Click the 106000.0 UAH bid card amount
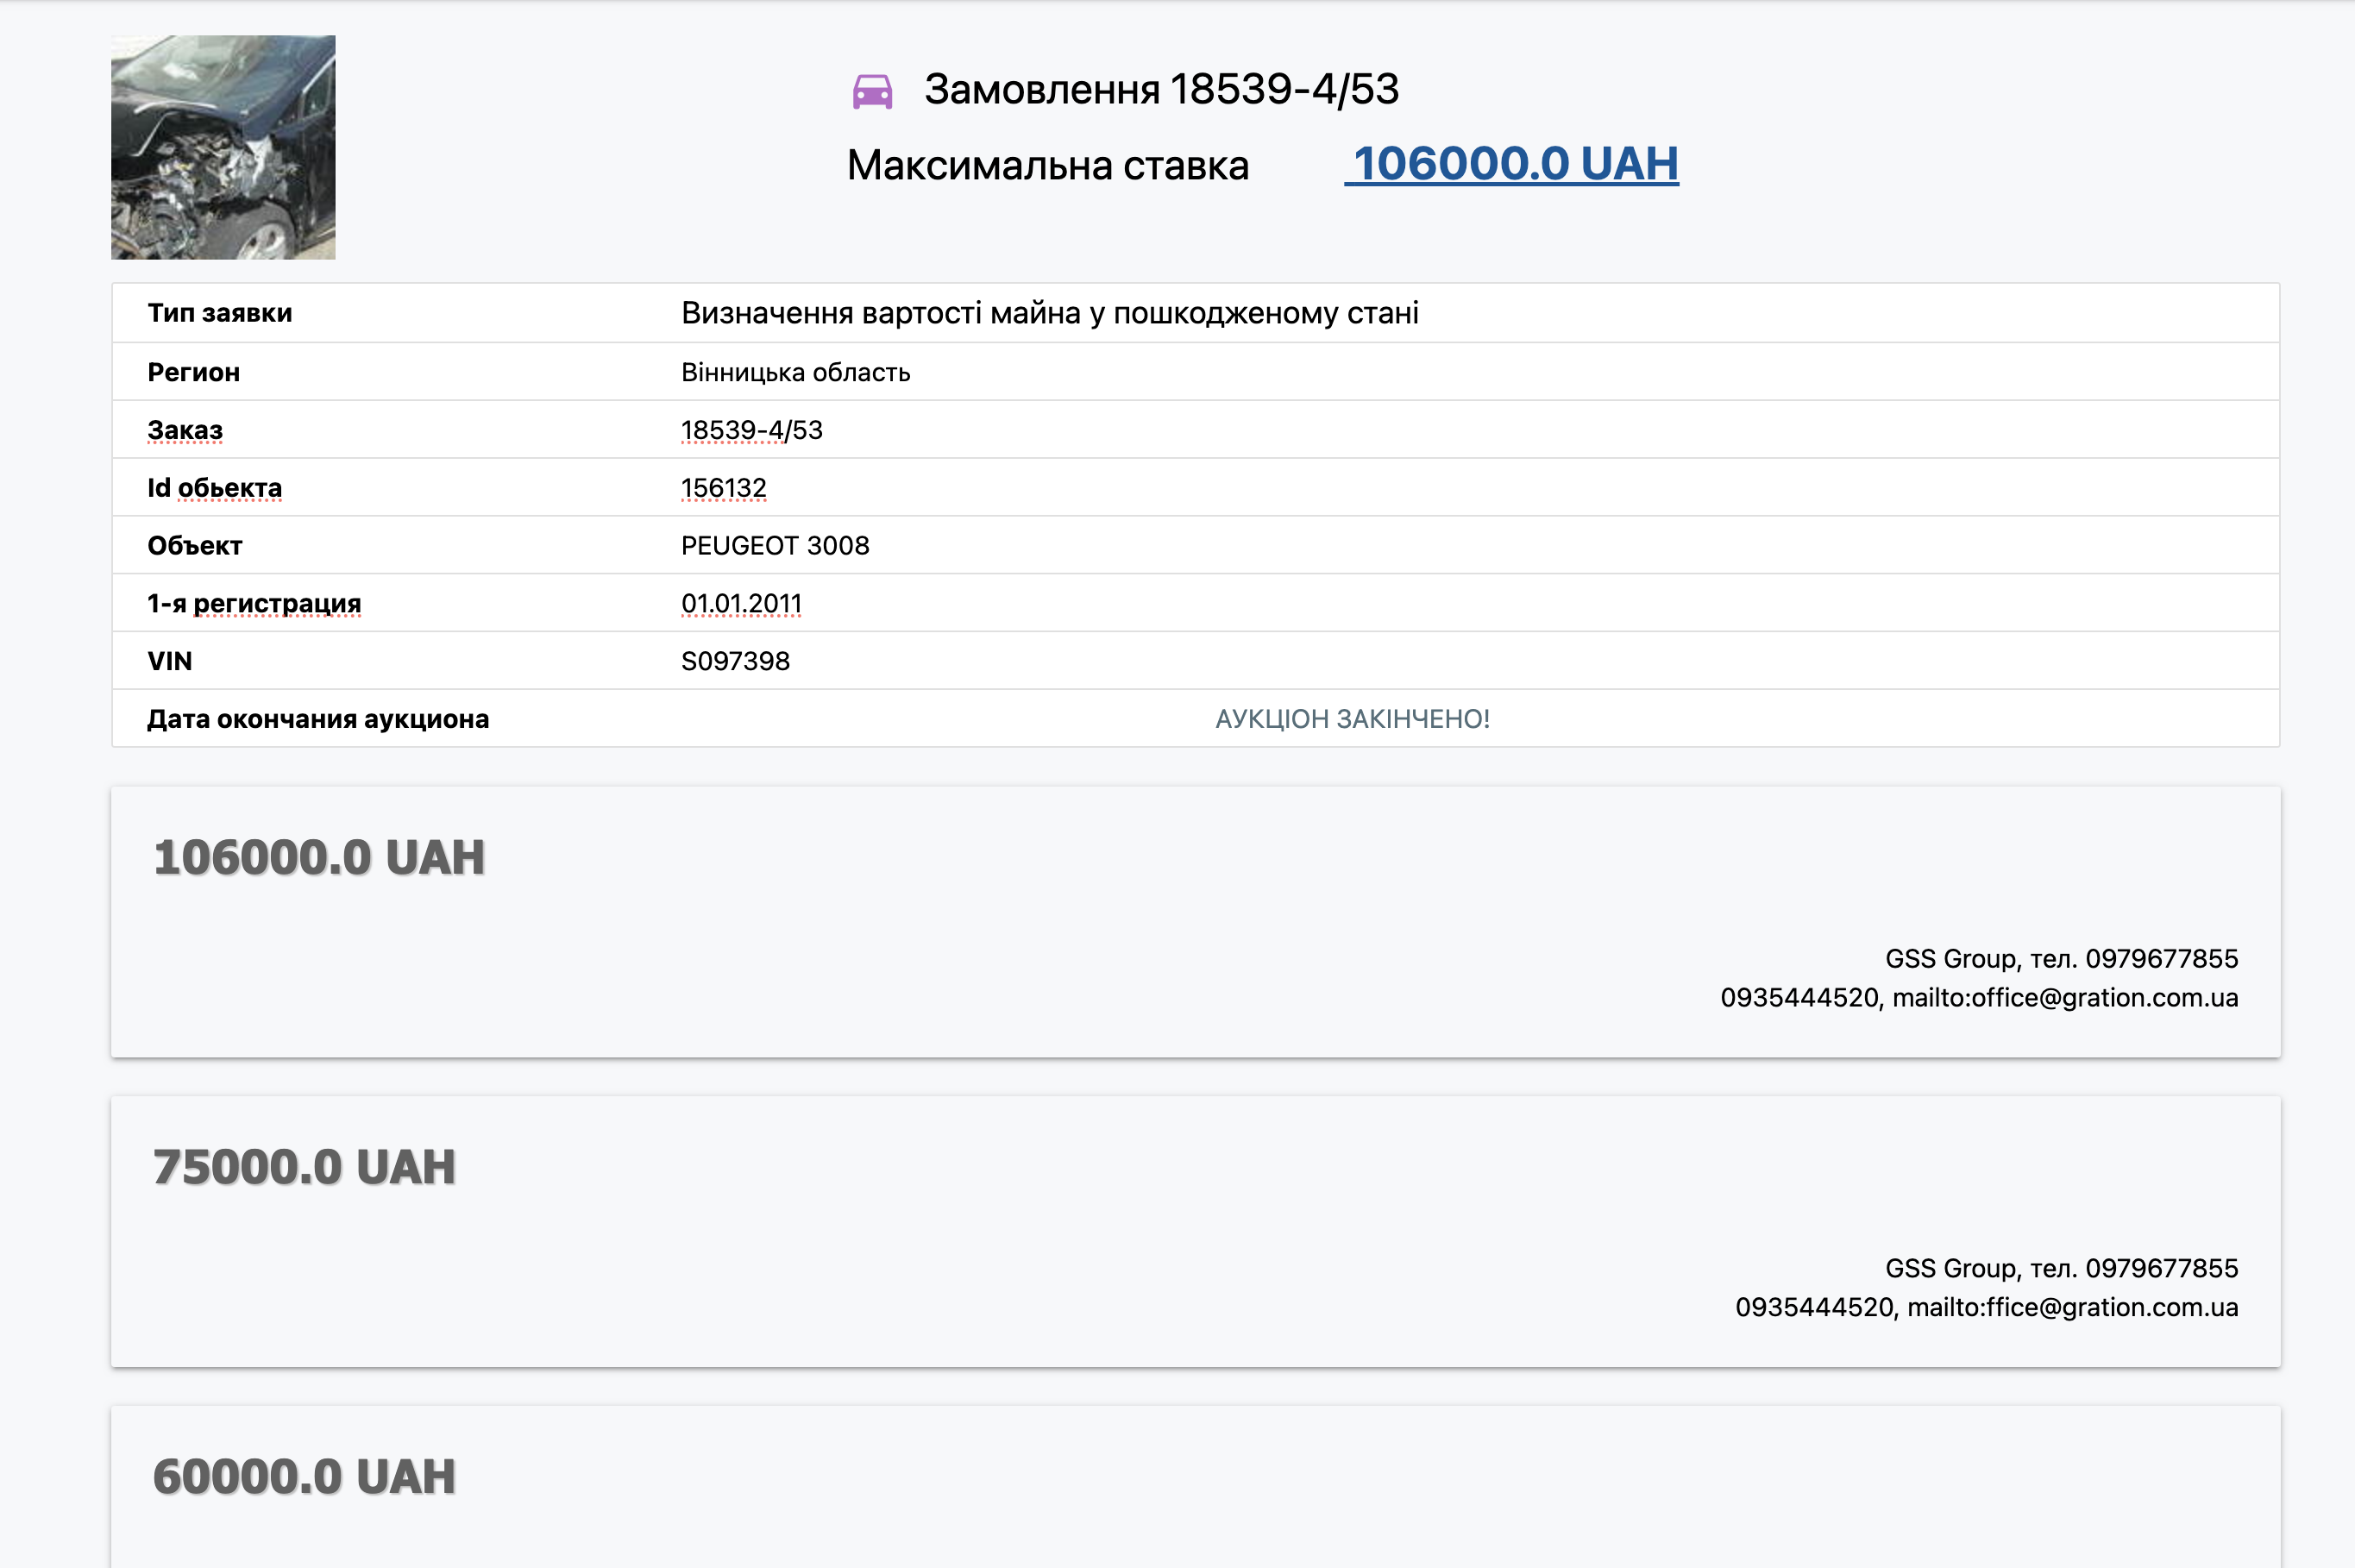The height and width of the screenshot is (1568, 2355). [319, 857]
